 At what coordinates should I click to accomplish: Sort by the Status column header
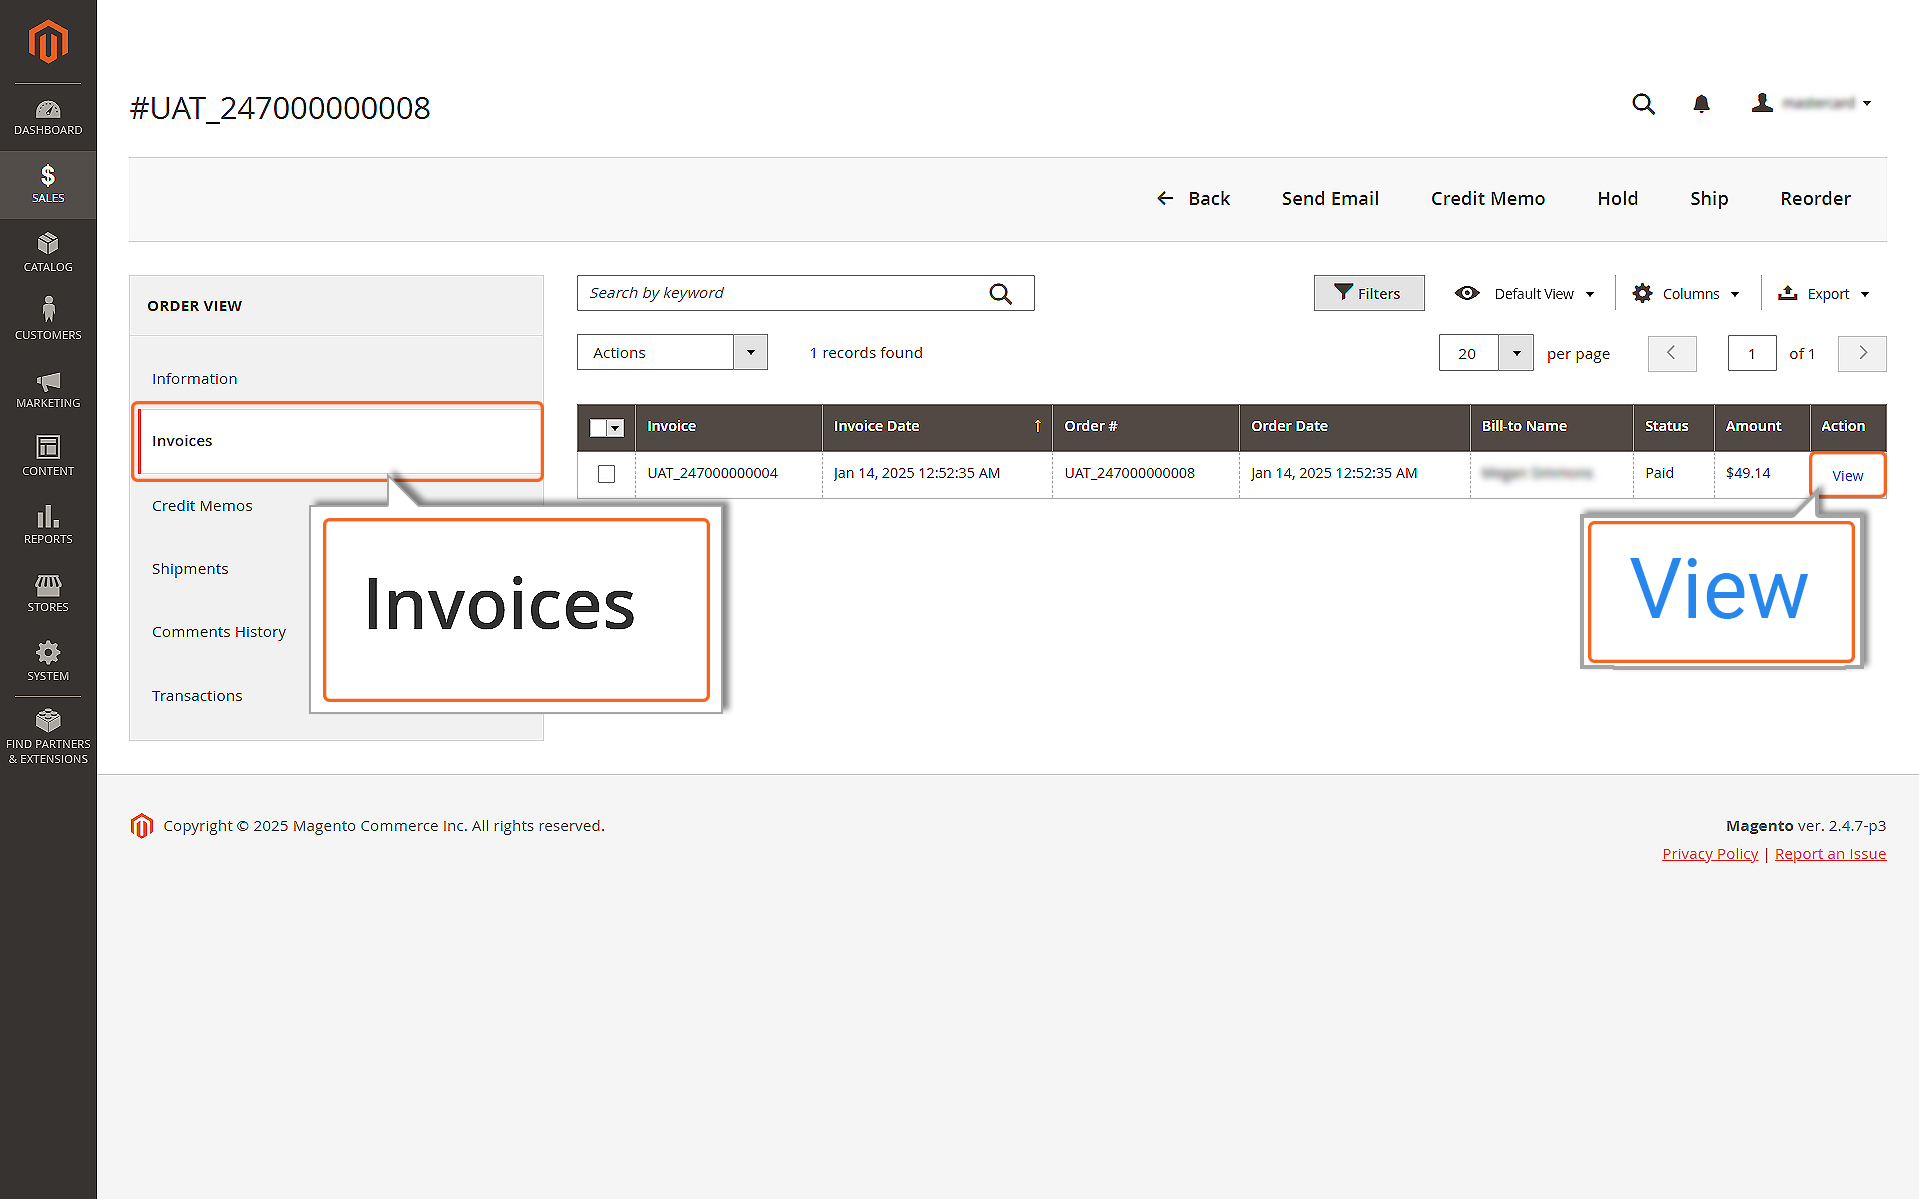coord(1674,426)
